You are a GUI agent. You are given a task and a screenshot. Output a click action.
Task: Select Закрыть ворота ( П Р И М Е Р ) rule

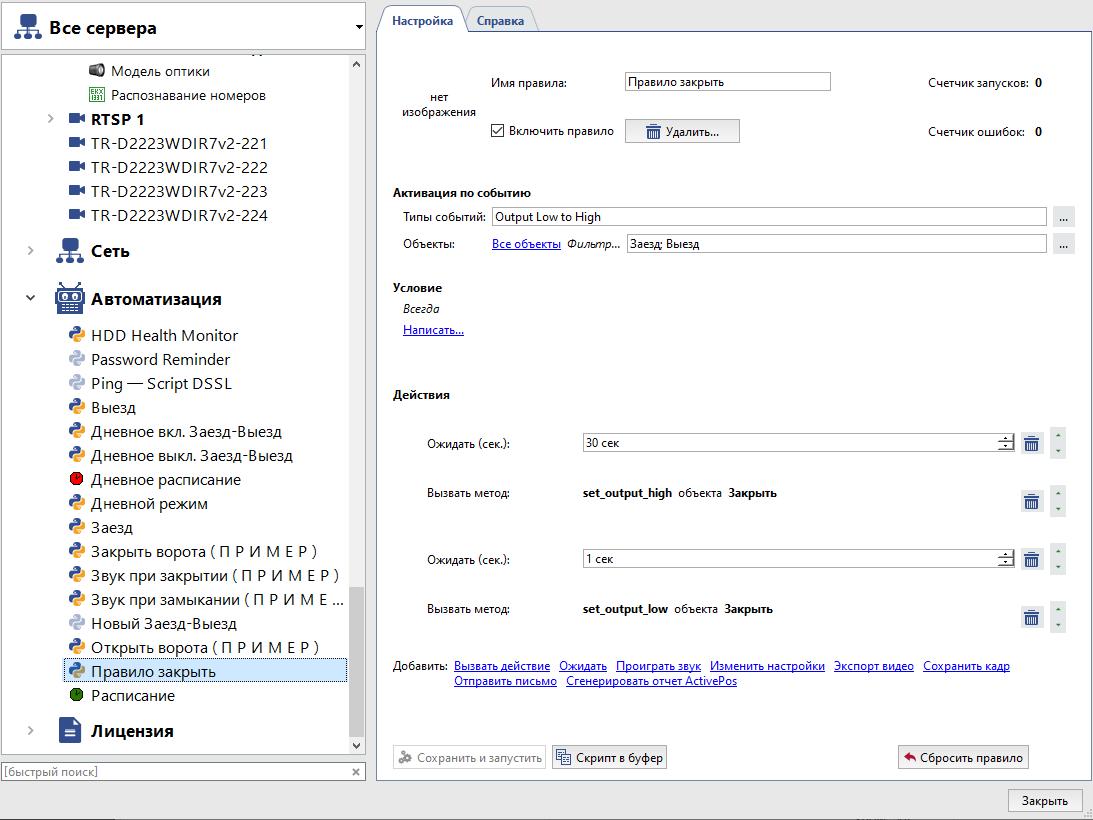pos(204,552)
